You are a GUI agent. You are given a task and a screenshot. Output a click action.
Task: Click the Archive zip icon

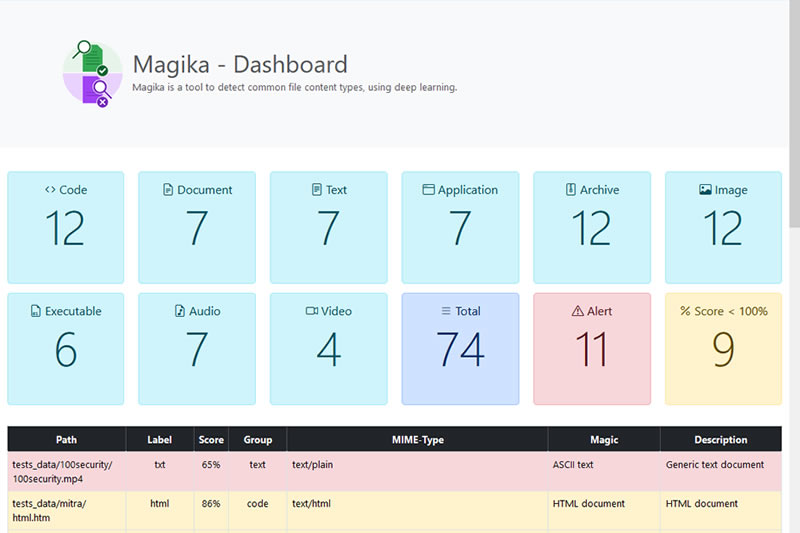[571, 190]
